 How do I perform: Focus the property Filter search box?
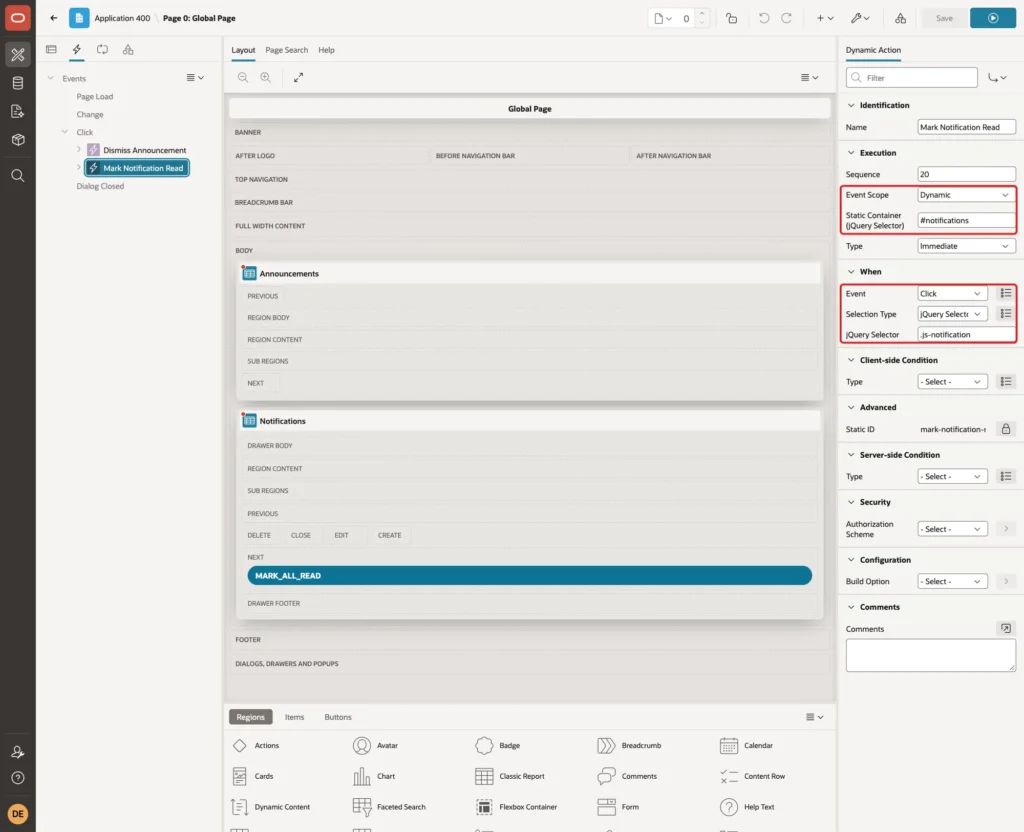[912, 78]
